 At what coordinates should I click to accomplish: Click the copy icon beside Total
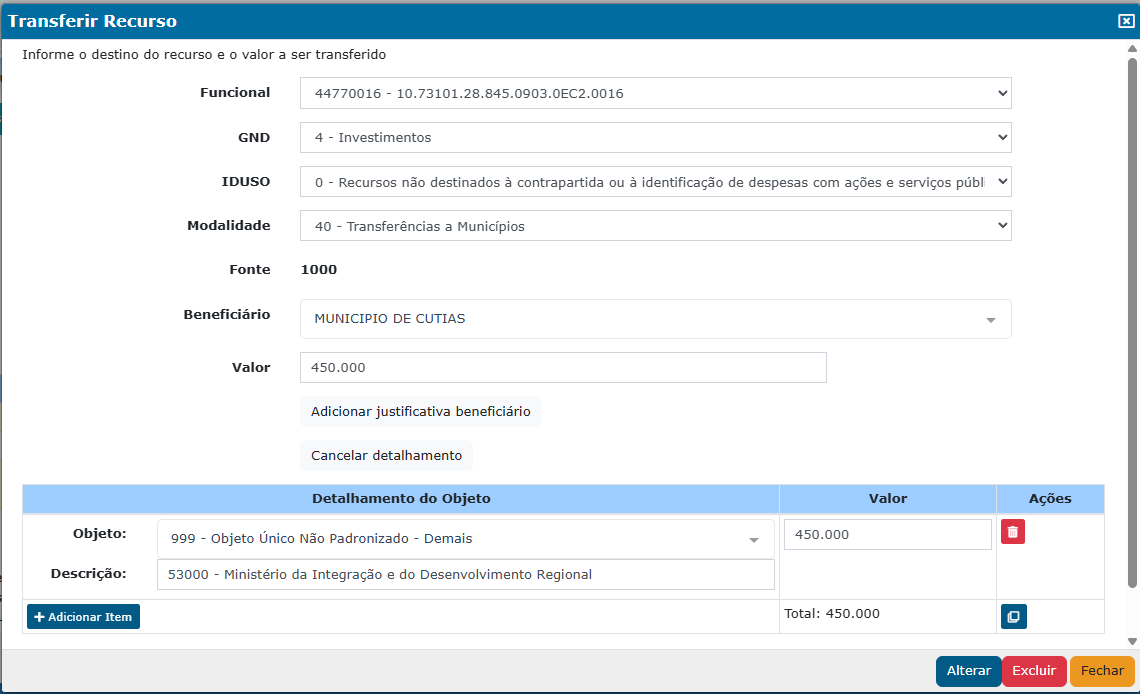point(1013,617)
